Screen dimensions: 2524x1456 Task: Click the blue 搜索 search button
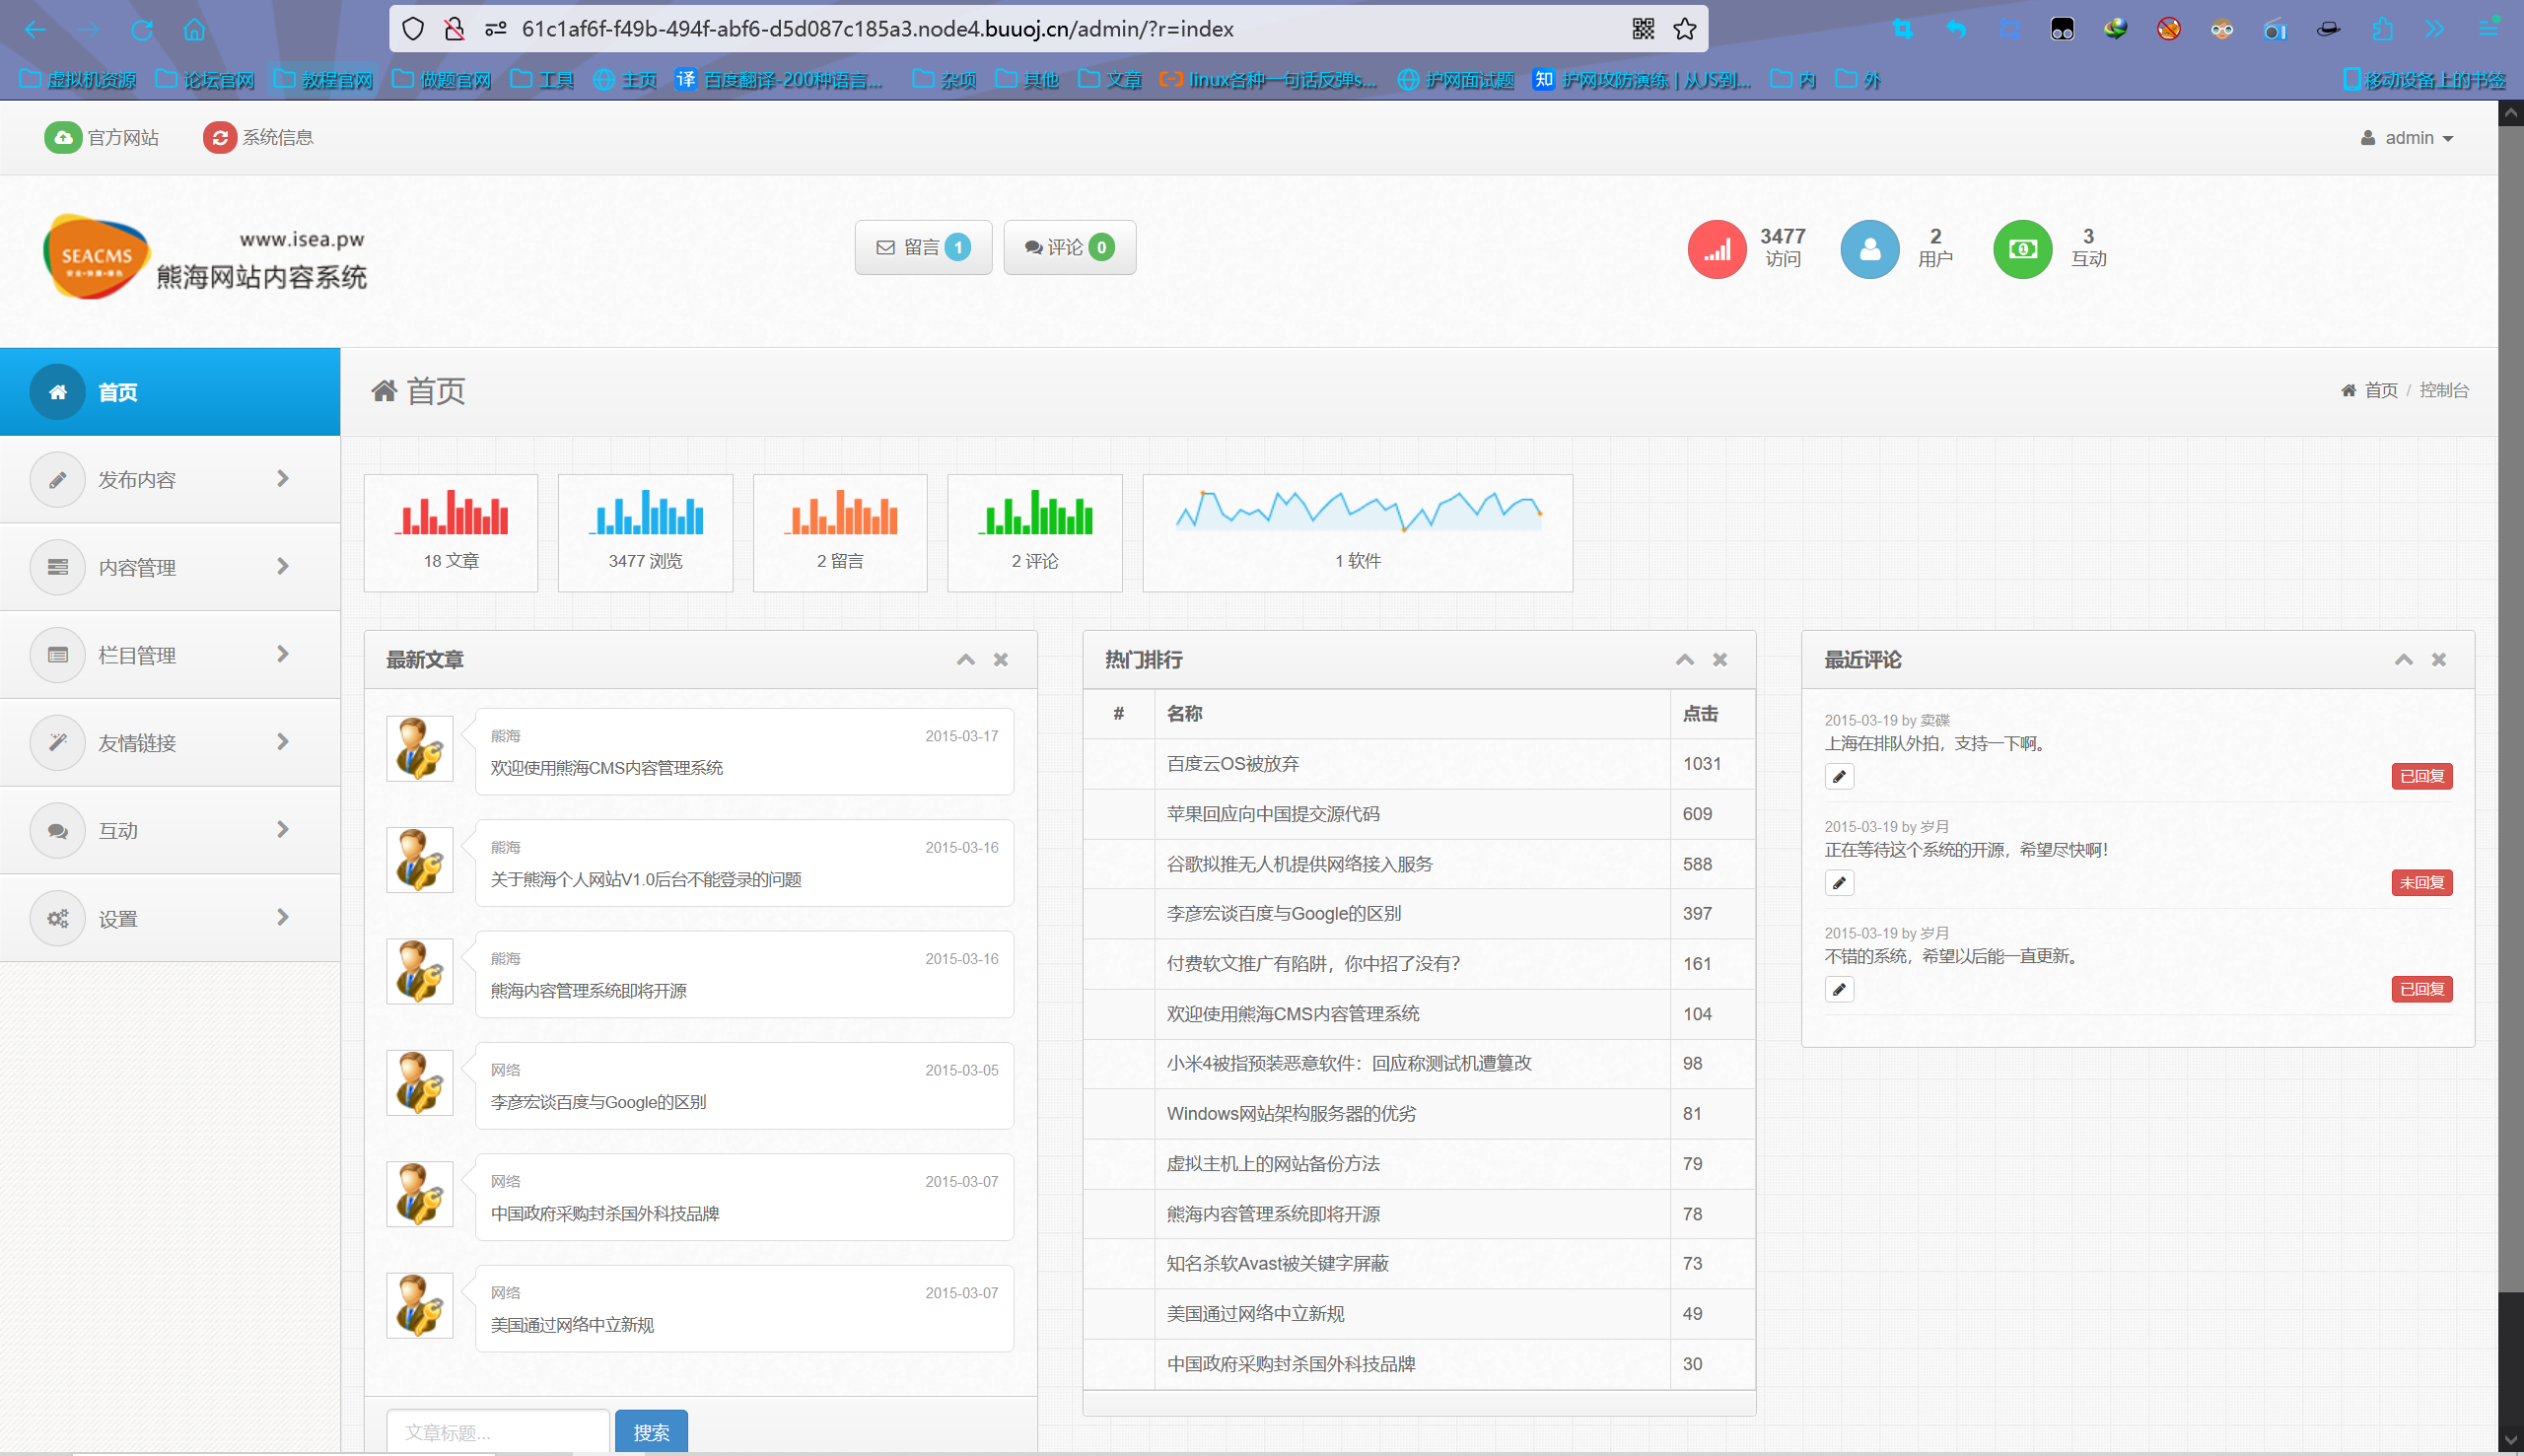pos(650,1432)
